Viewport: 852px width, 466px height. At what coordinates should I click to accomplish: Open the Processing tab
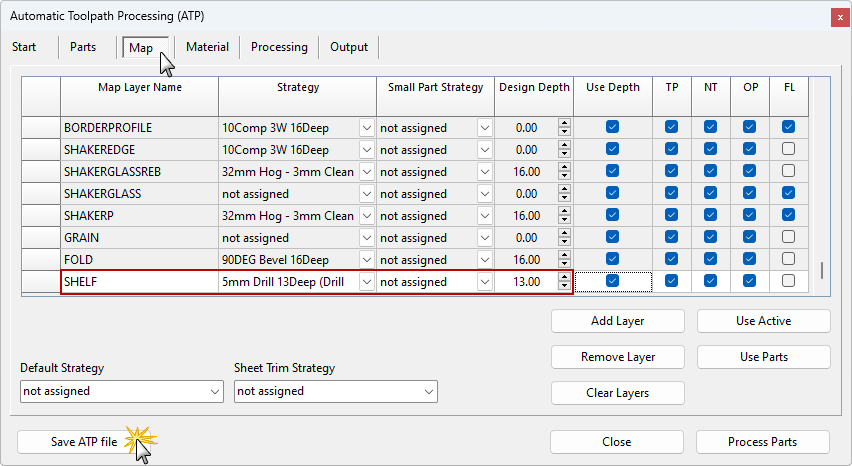pyautogui.click(x=279, y=47)
